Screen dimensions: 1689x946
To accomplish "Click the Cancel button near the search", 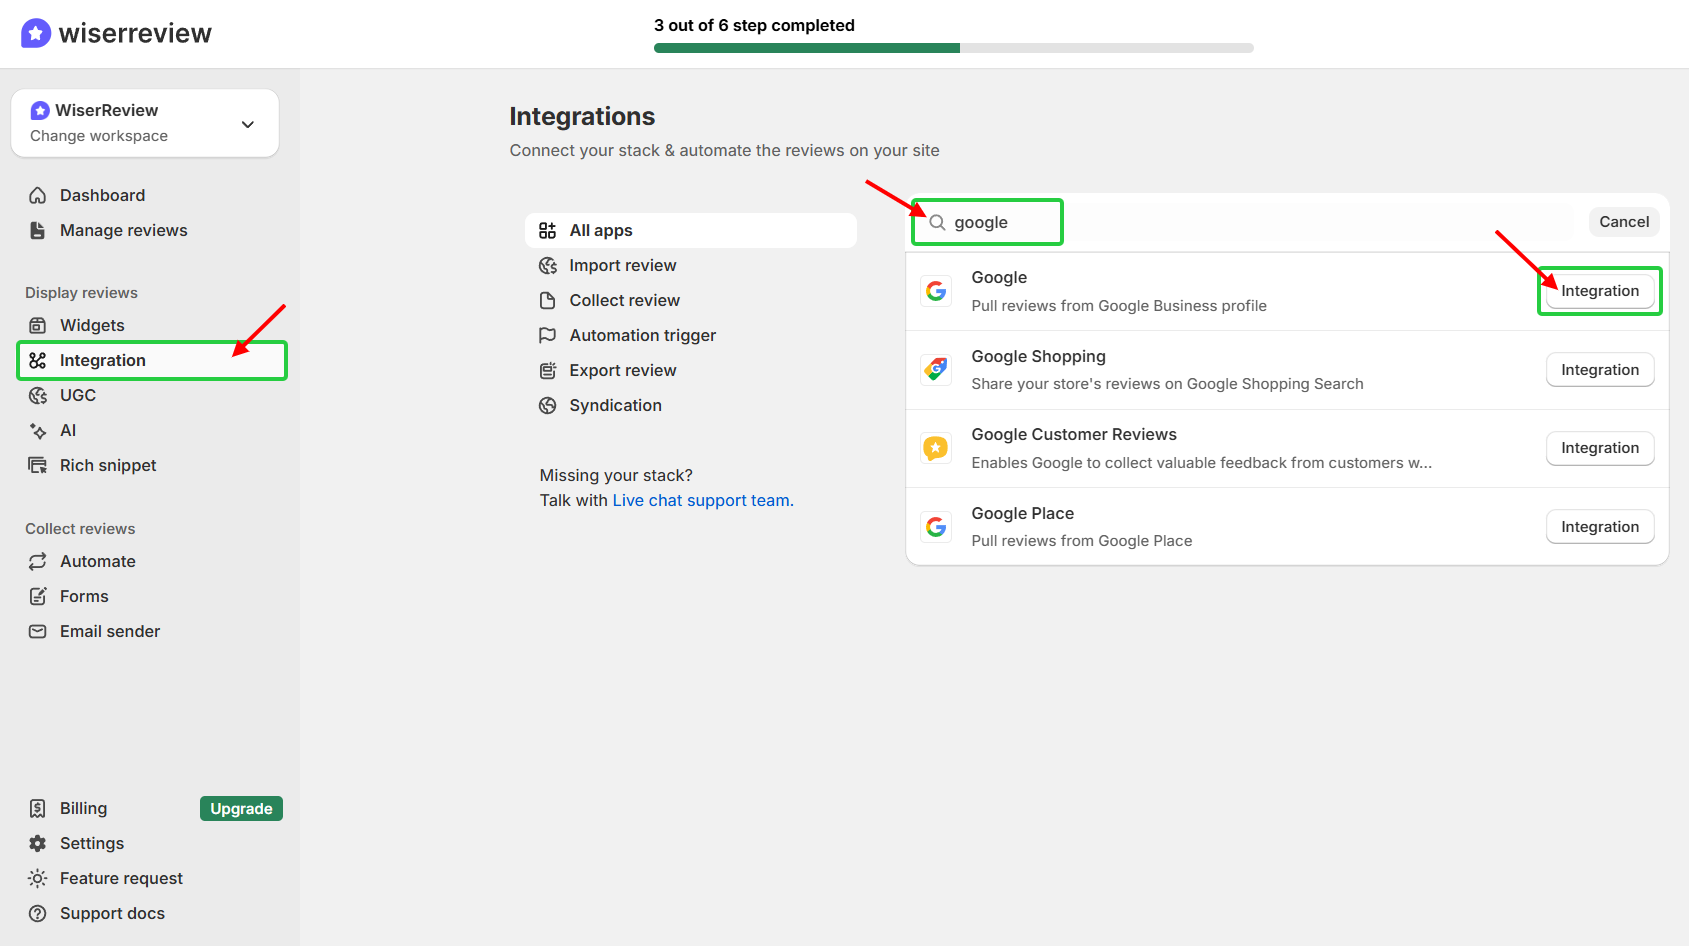I will pyautogui.click(x=1623, y=221).
